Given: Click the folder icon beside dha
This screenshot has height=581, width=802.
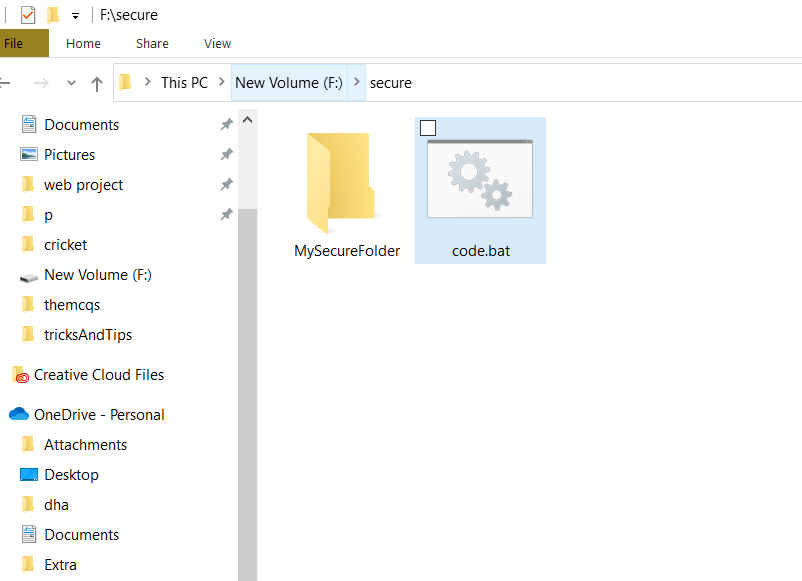Looking at the screenshot, I should pyautogui.click(x=28, y=505).
